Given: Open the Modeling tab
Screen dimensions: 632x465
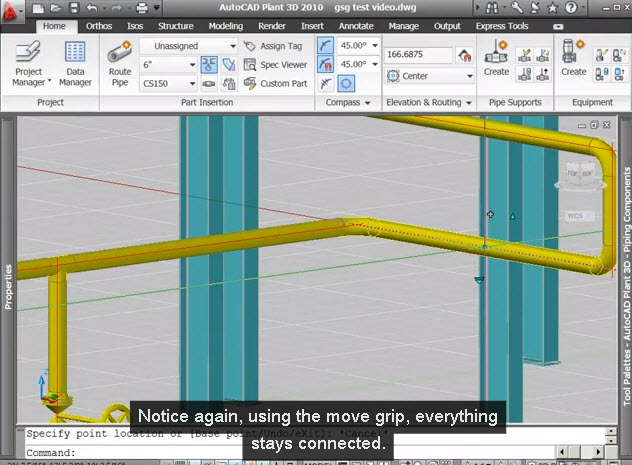Looking at the screenshot, I should coord(226,26).
